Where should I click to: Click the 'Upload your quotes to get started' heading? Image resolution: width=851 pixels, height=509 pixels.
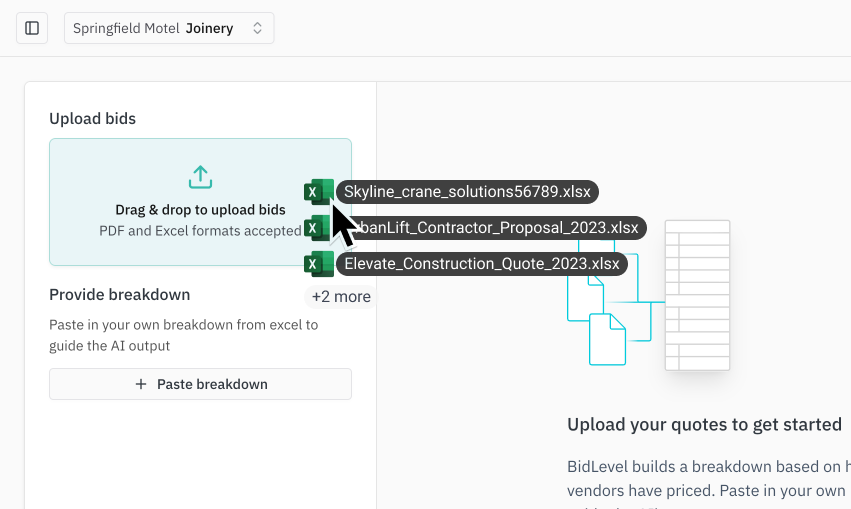[704, 425]
